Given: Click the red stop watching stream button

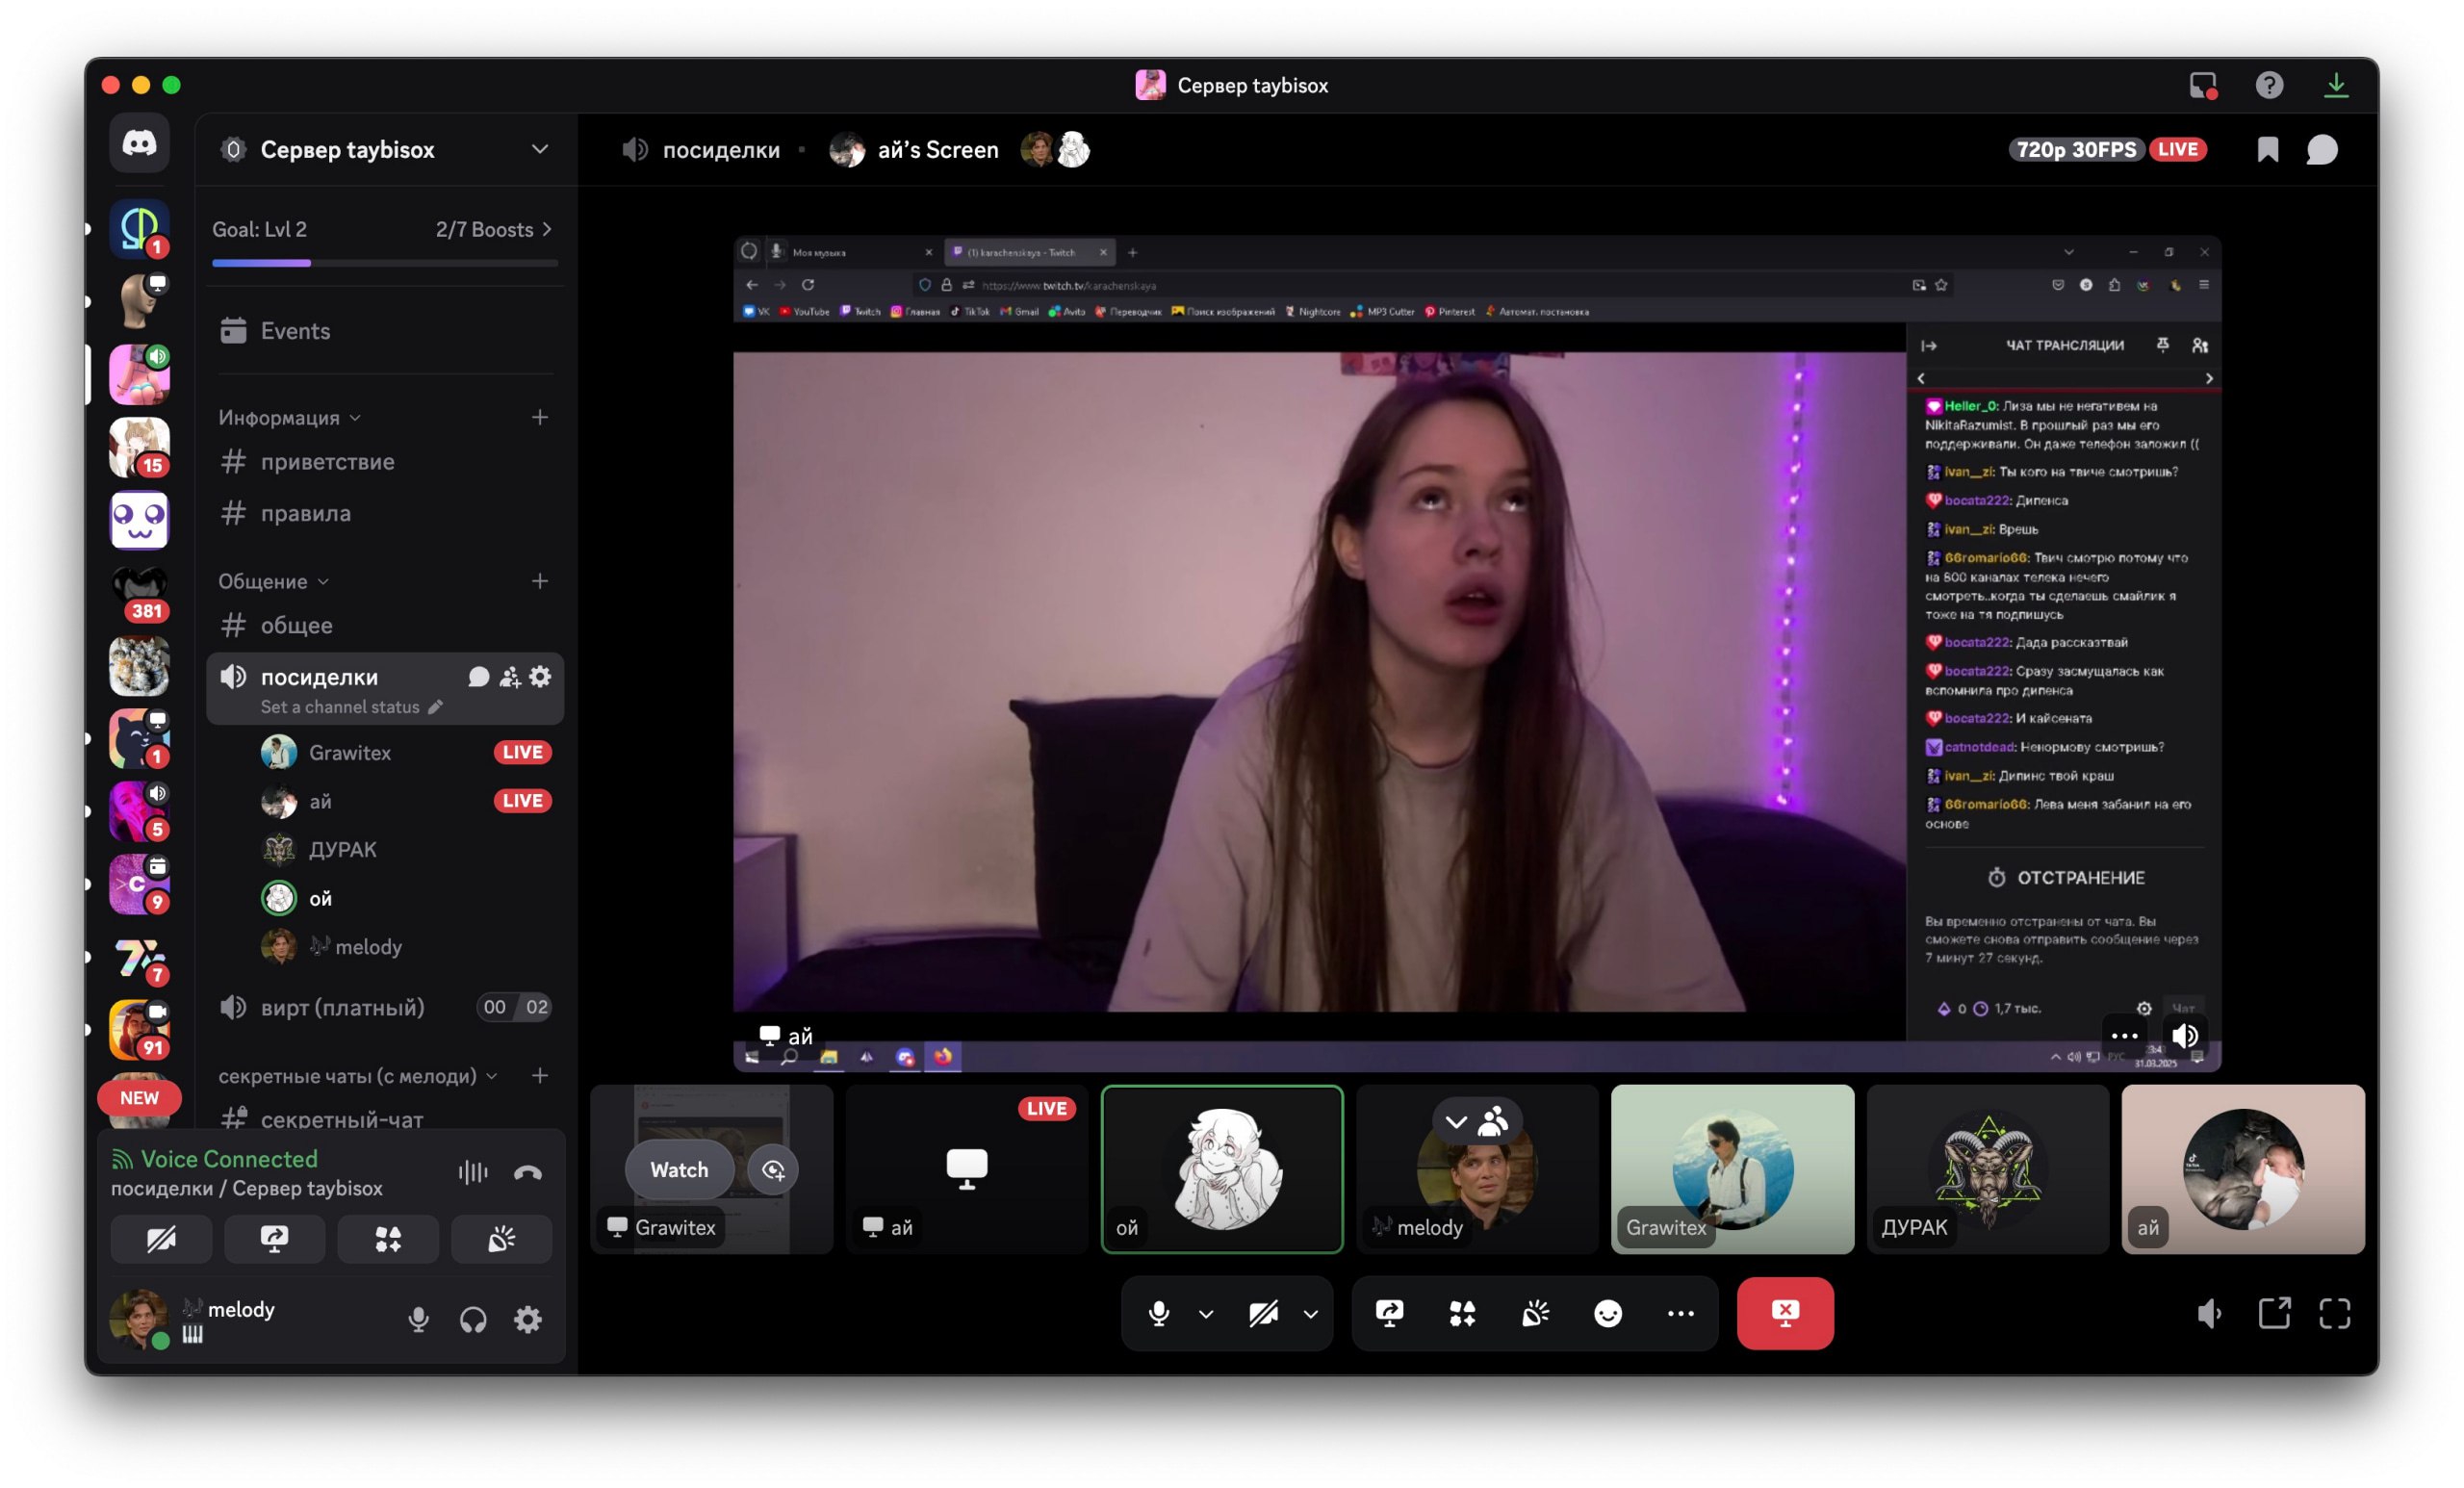Looking at the screenshot, I should tap(1784, 1313).
